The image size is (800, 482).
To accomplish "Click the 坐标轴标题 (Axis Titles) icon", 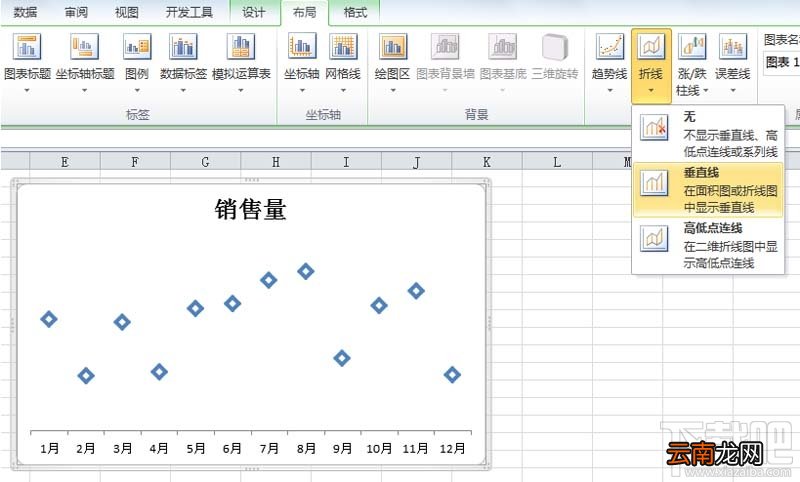I will (84, 46).
